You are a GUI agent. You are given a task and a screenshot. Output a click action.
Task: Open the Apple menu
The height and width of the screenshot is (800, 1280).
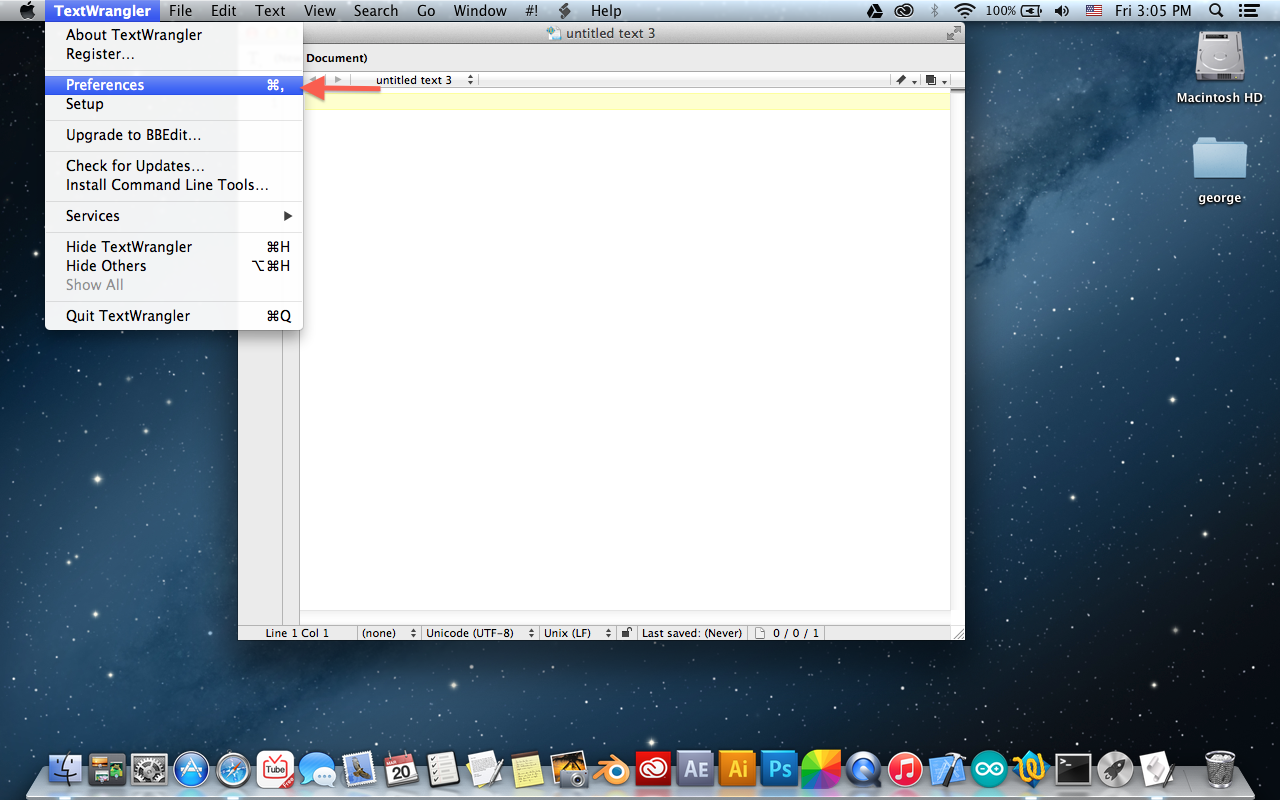click(x=27, y=11)
